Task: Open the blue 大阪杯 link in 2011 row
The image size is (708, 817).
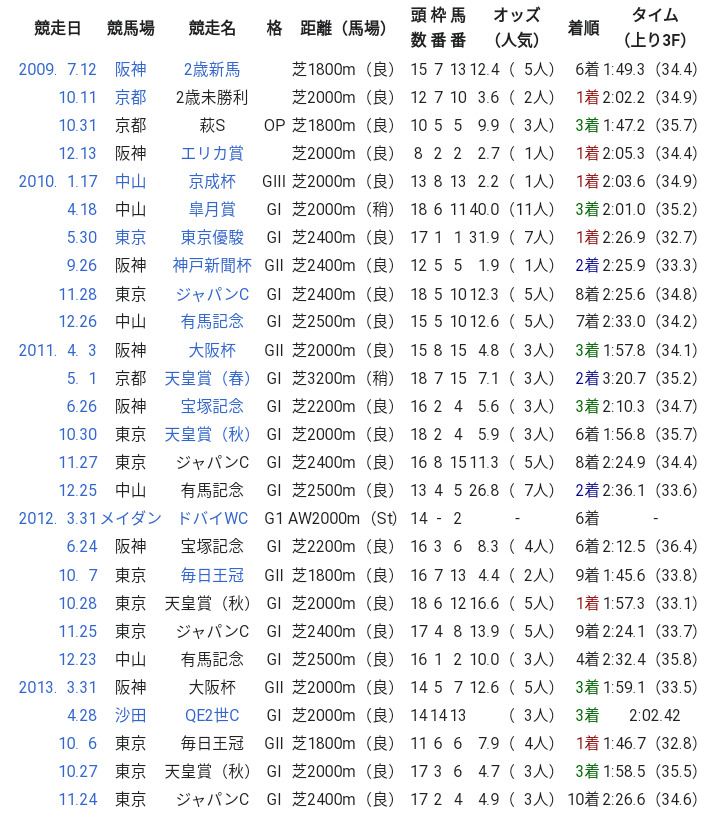Action: [212, 350]
